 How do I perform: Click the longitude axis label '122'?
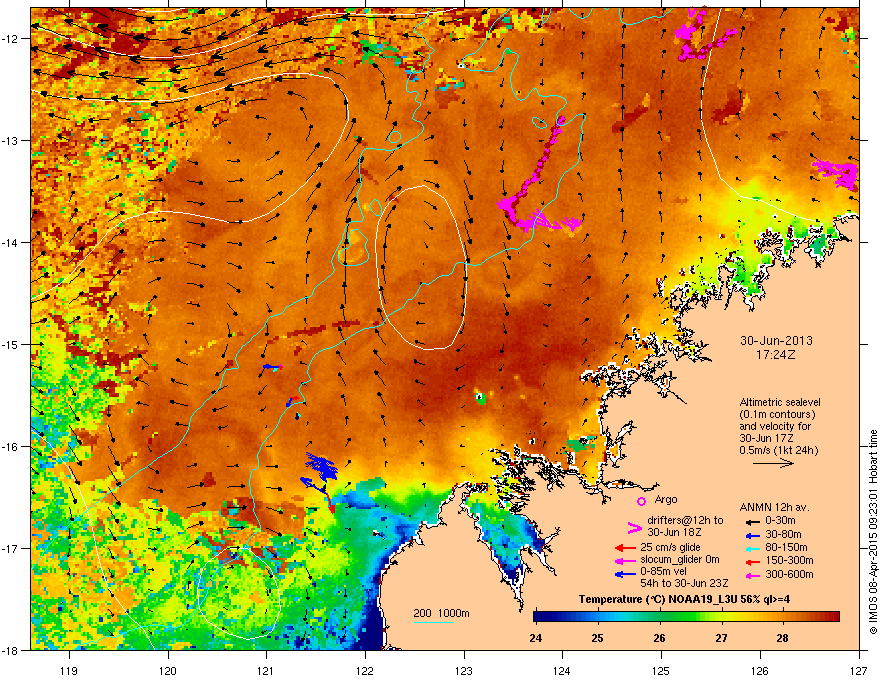tap(365, 670)
